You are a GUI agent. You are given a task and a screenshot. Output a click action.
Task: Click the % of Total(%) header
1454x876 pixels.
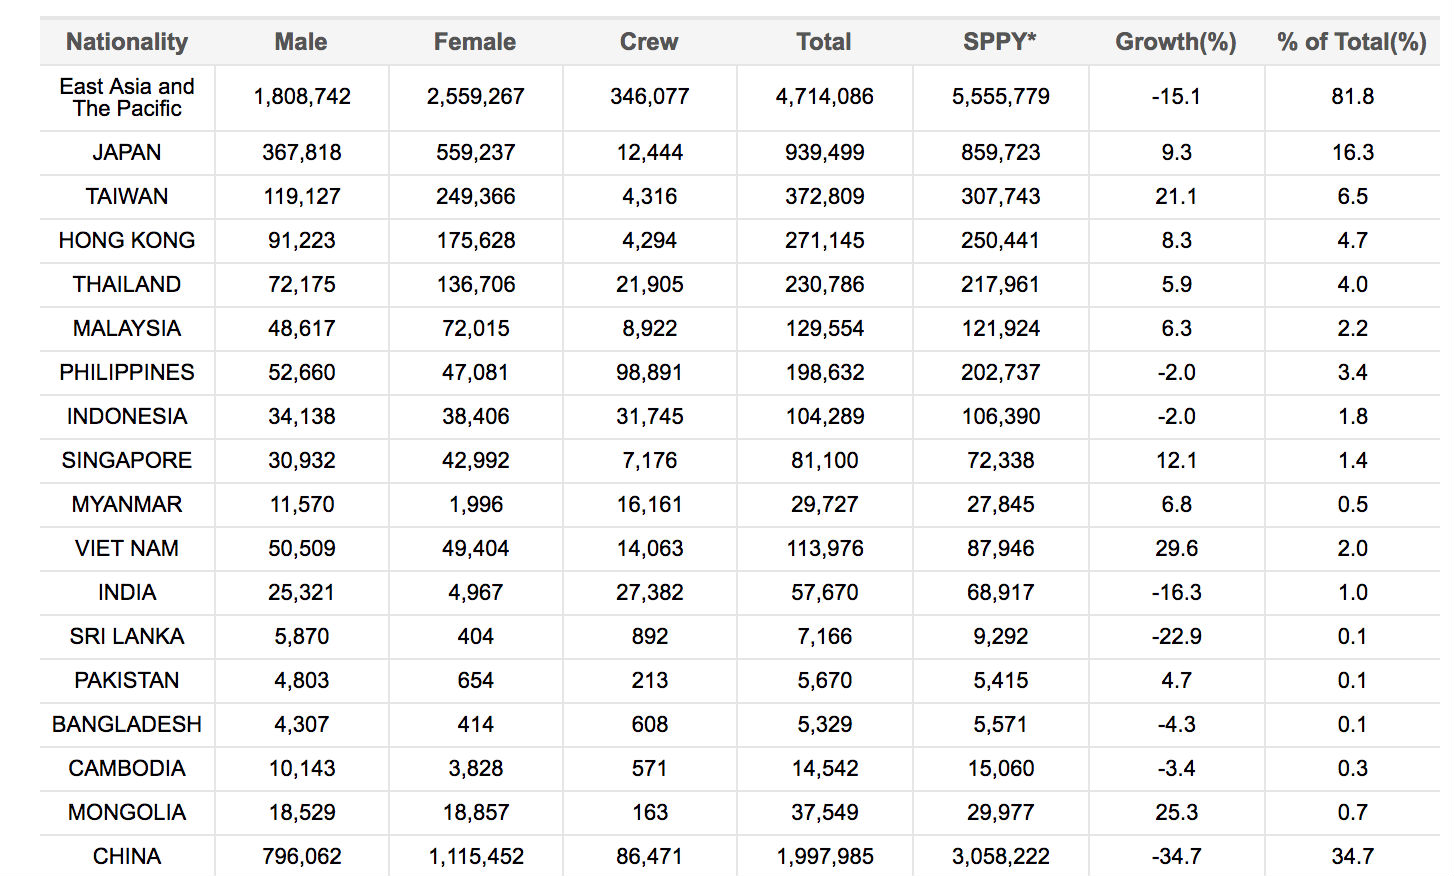[1352, 42]
